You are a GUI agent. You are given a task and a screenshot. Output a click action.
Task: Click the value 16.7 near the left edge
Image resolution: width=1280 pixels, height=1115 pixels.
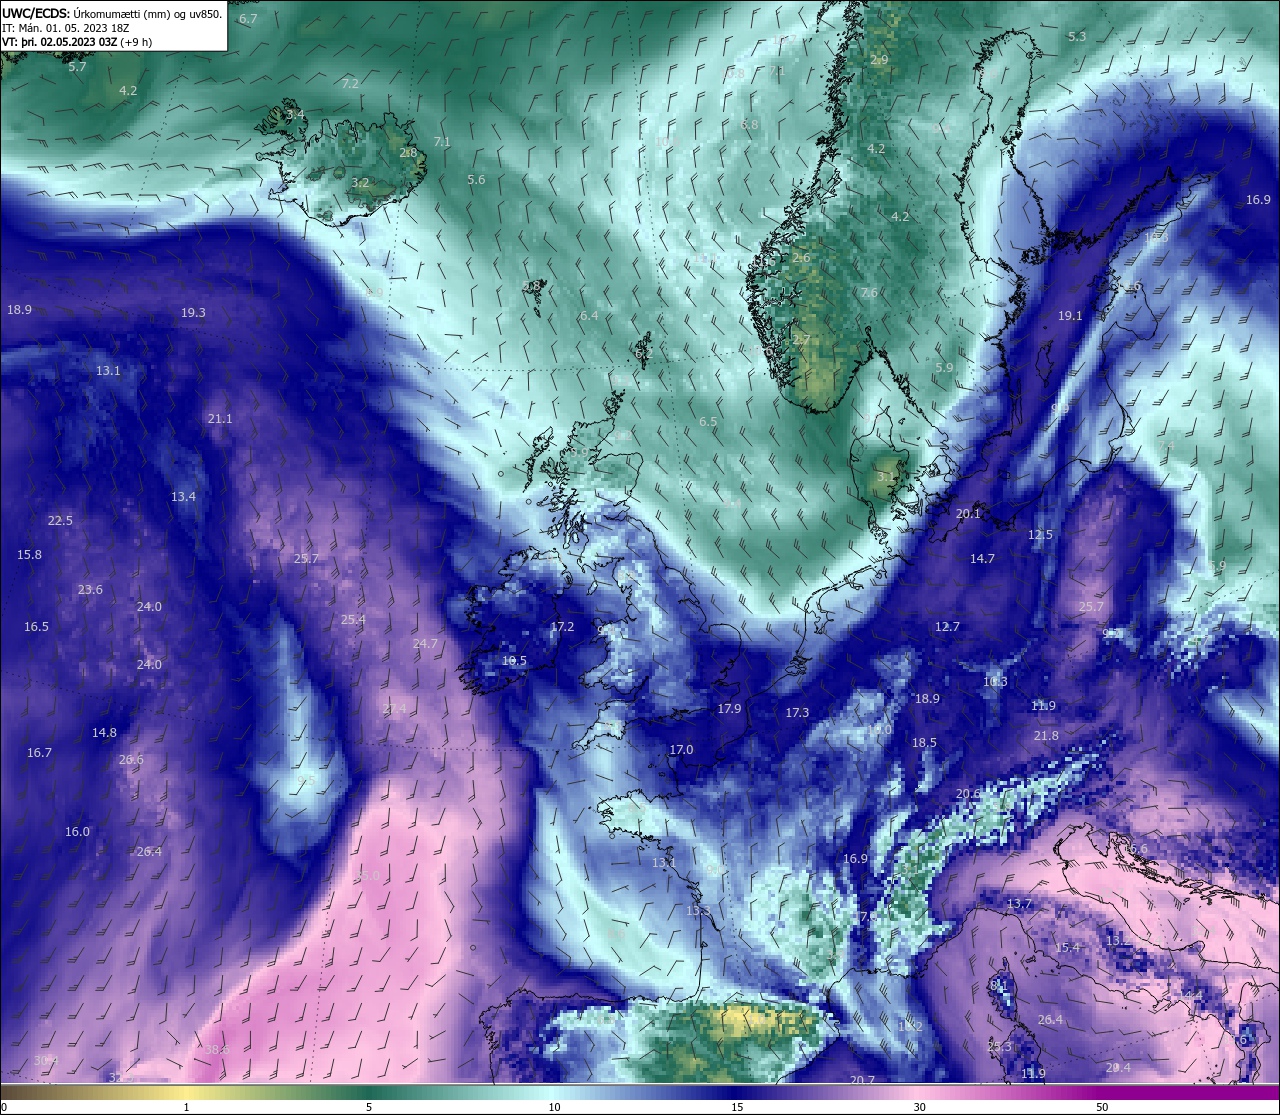39,753
